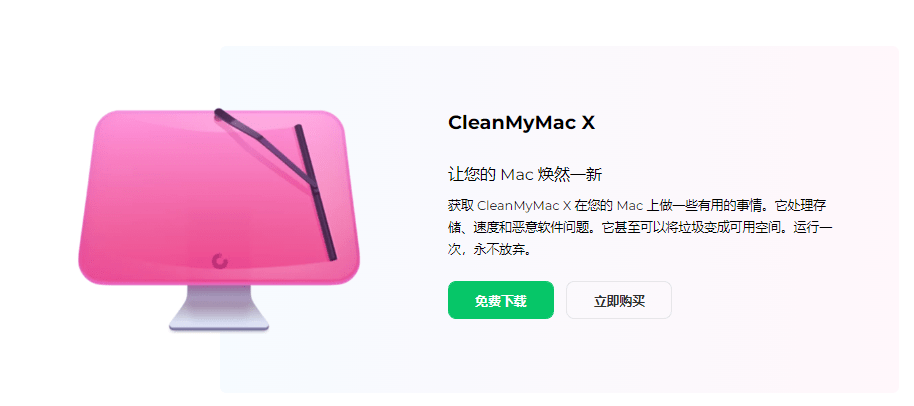Click the silver monitor stand of the icon

click(219, 308)
